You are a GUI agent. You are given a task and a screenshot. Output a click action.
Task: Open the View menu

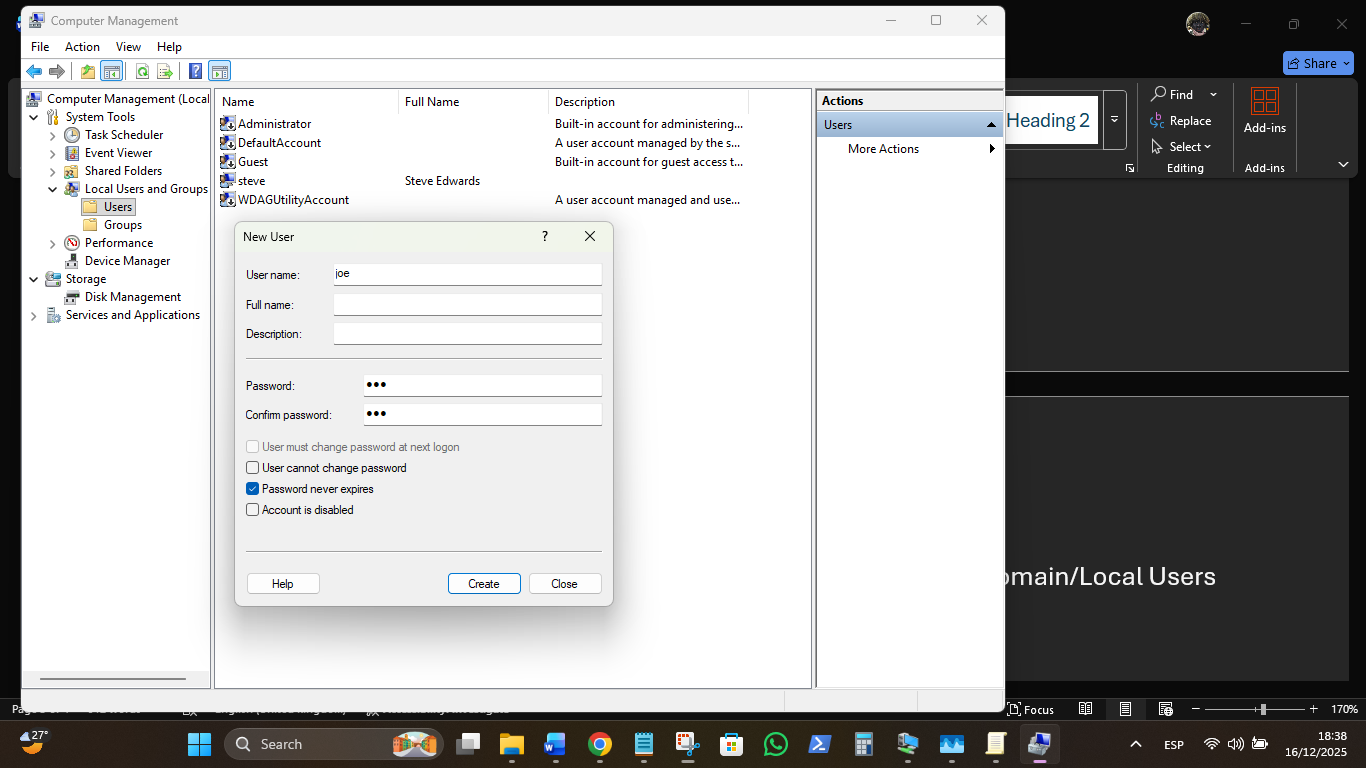(x=128, y=47)
